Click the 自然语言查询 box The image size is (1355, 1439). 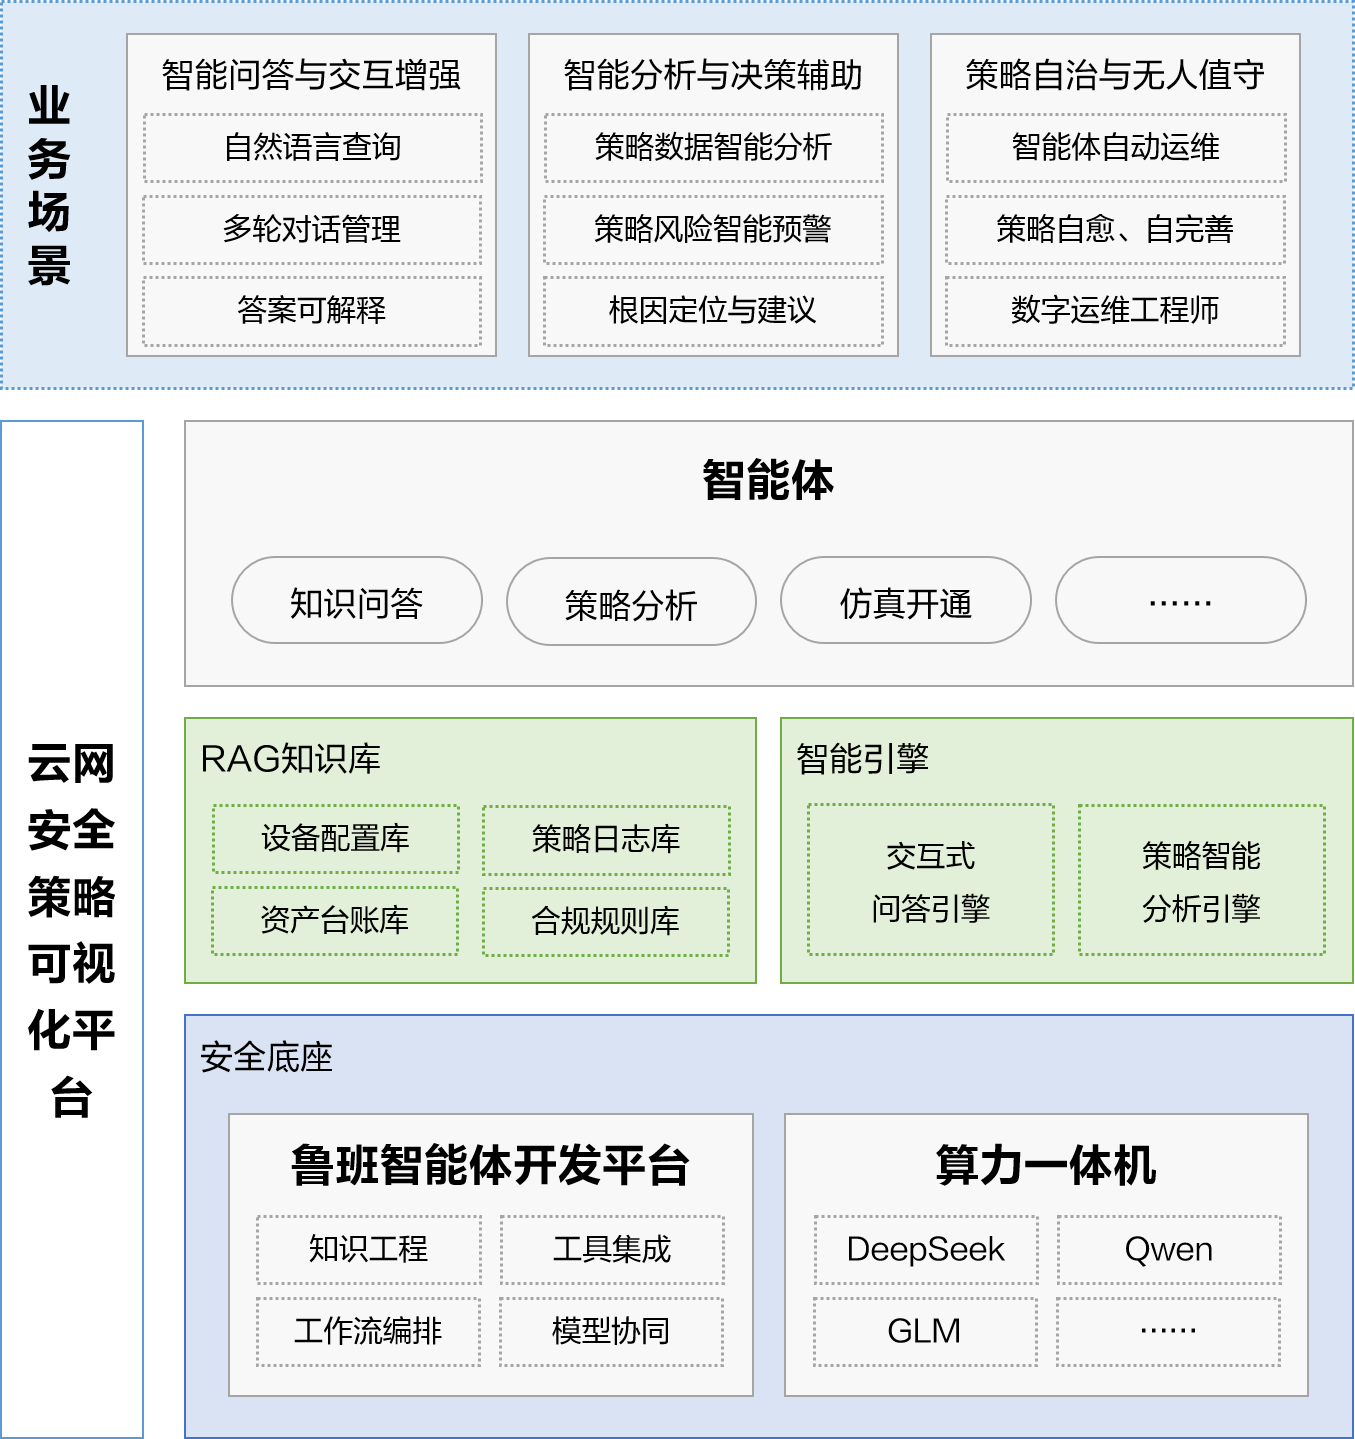[312, 148]
